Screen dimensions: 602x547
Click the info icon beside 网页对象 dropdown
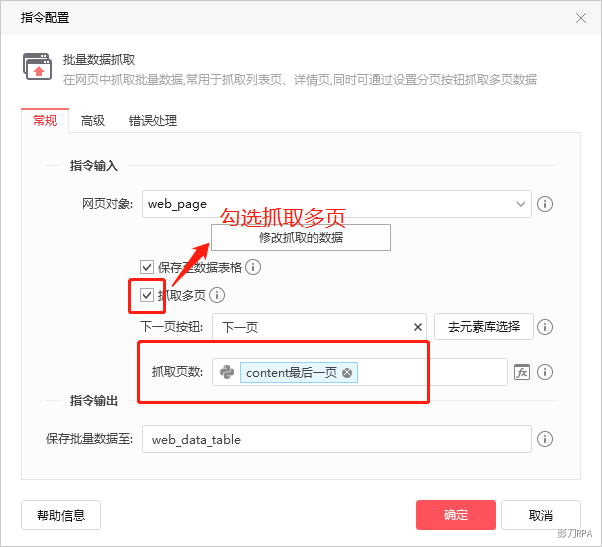click(545, 204)
